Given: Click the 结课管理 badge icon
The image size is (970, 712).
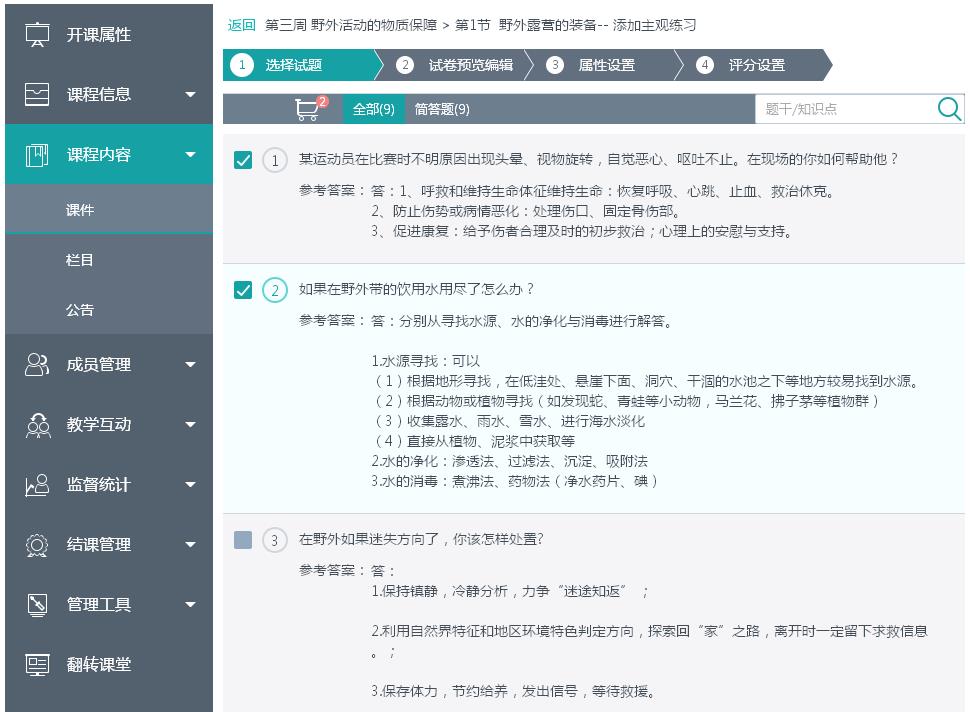Looking at the screenshot, I should pyautogui.click(x=37, y=545).
